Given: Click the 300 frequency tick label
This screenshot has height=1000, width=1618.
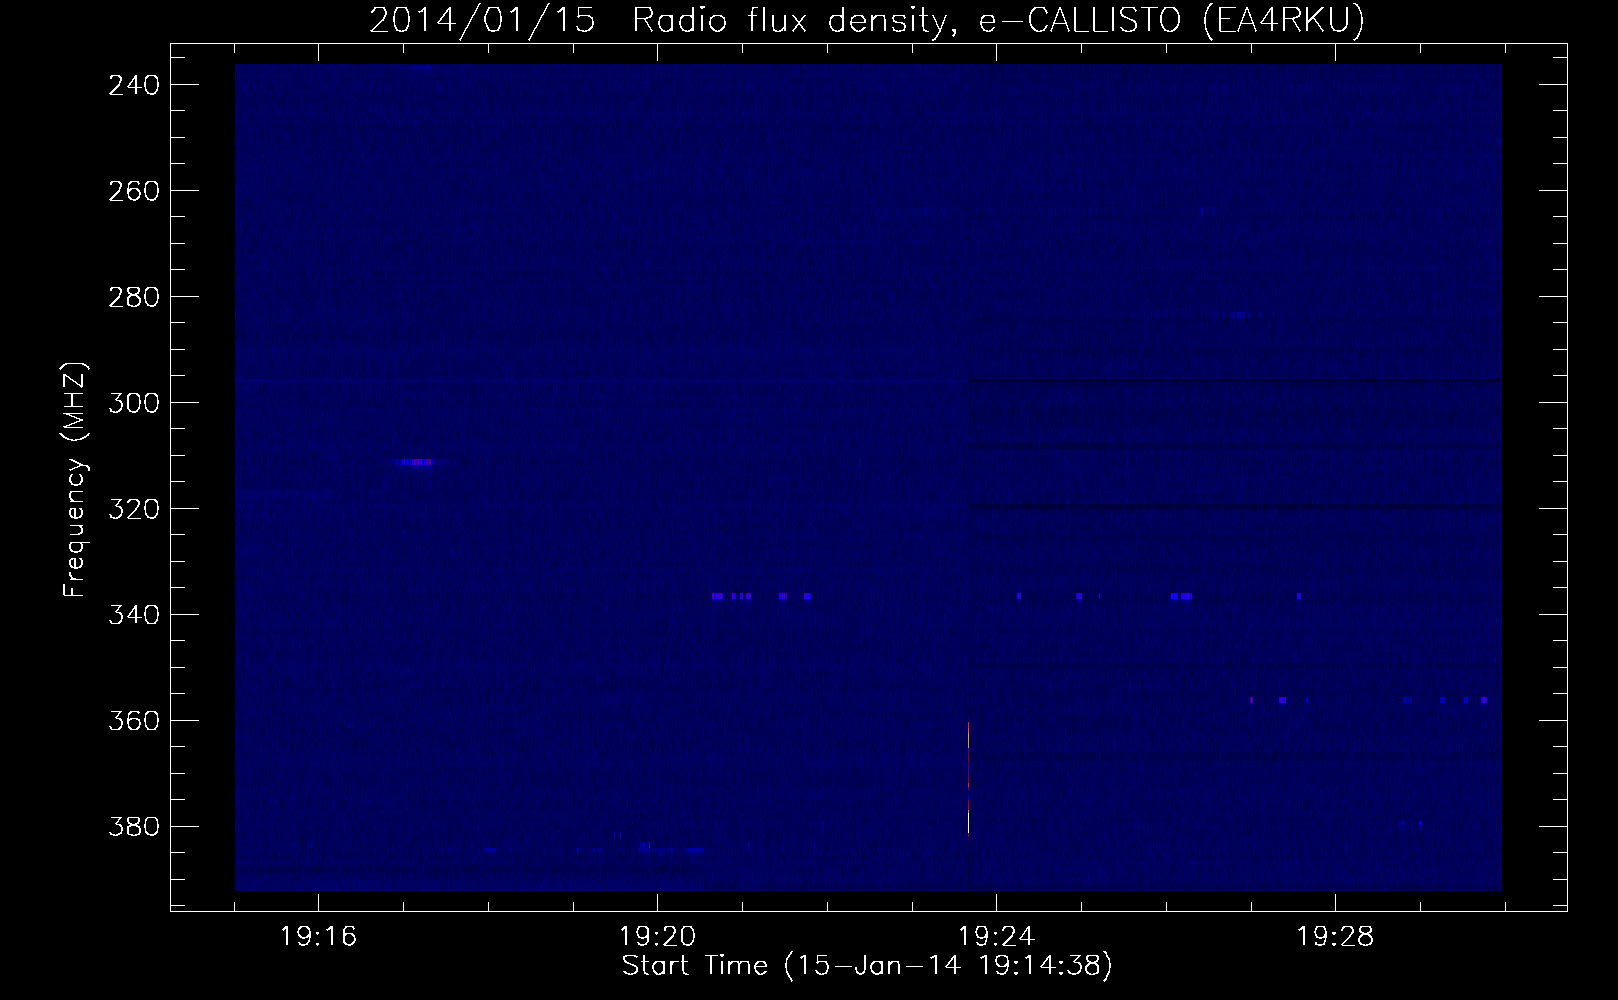Looking at the screenshot, I should [x=134, y=403].
